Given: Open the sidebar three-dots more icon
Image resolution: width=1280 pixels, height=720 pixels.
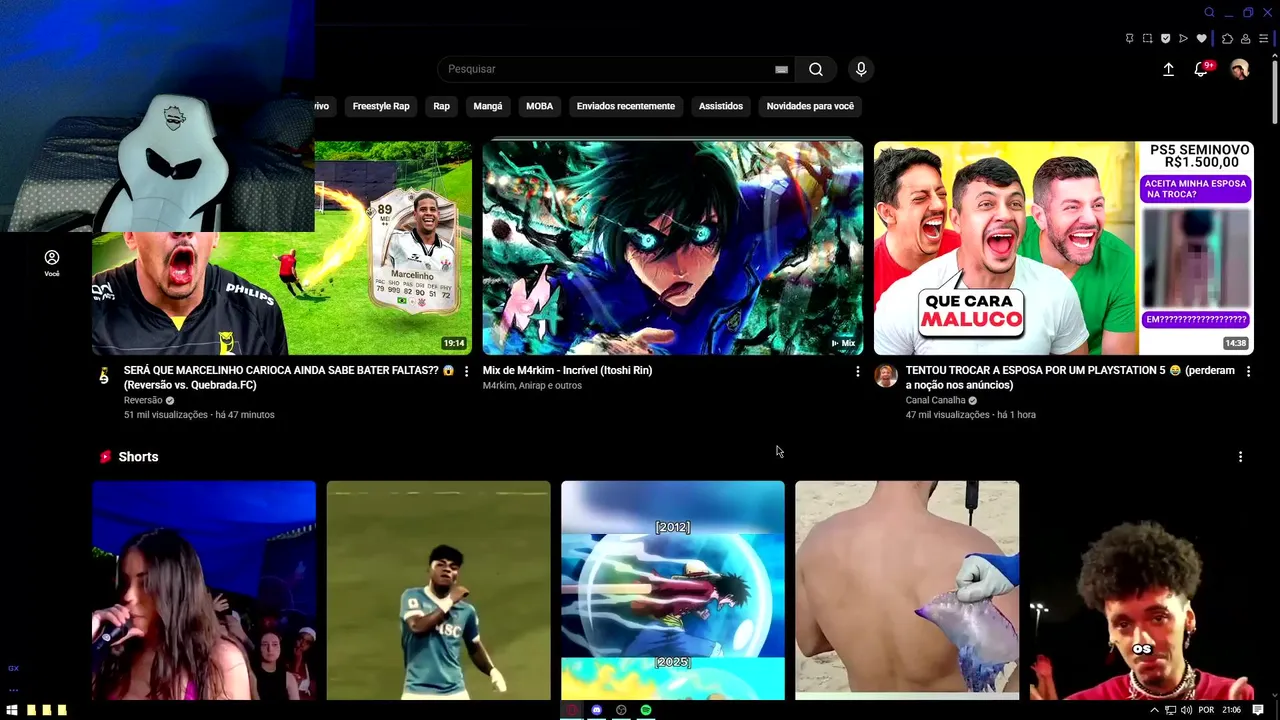Looking at the screenshot, I should pyautogui.click(x=13, y=689).
